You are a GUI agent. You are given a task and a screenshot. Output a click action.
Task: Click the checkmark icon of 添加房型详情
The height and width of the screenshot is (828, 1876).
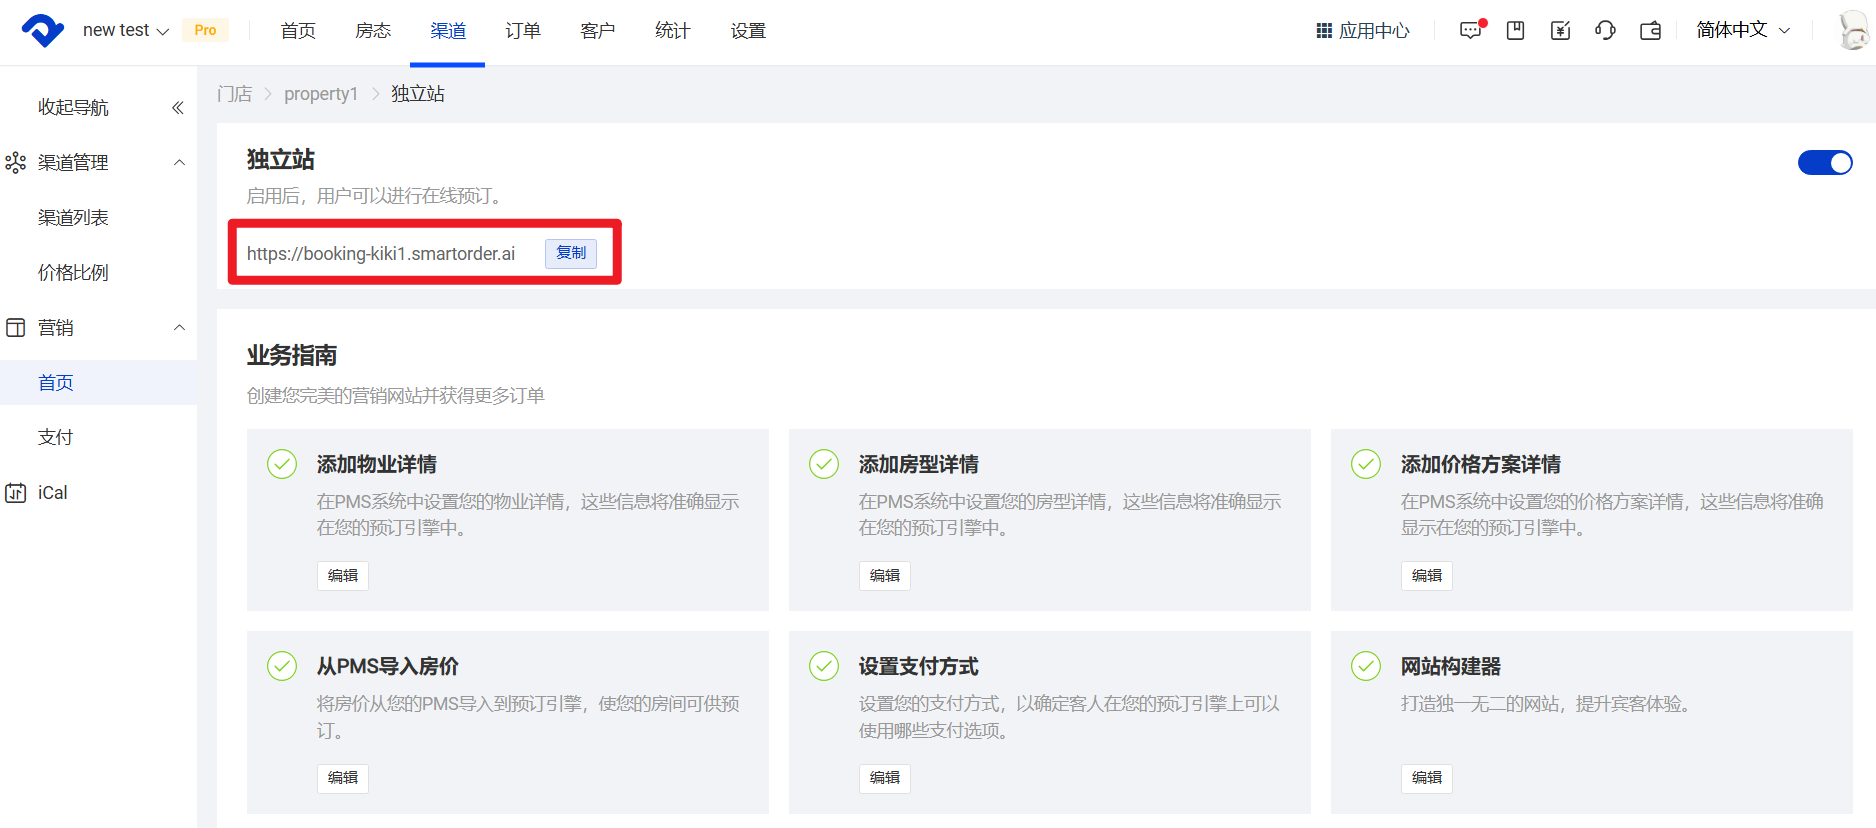pos(824,464)
